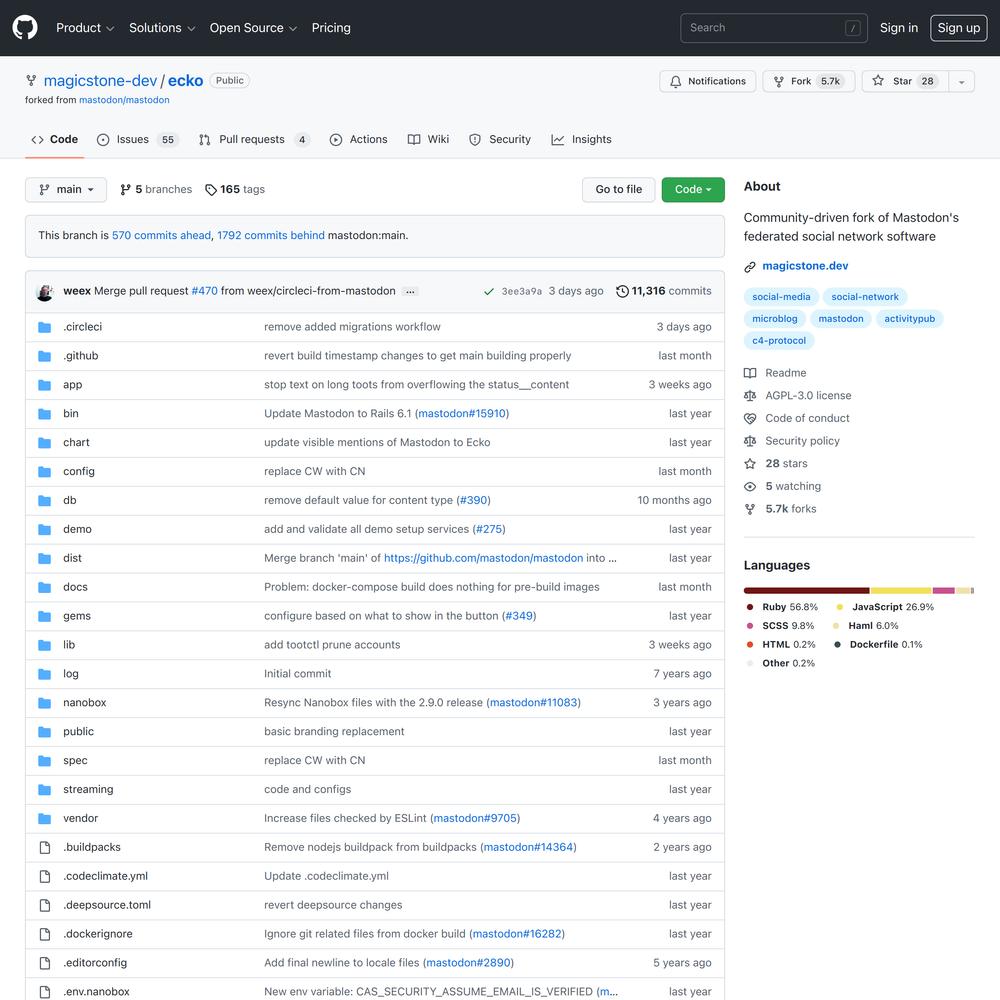The image size is (1000, 1000).
Task: Click the Readme book icon
Action: [x=750, y=373]
